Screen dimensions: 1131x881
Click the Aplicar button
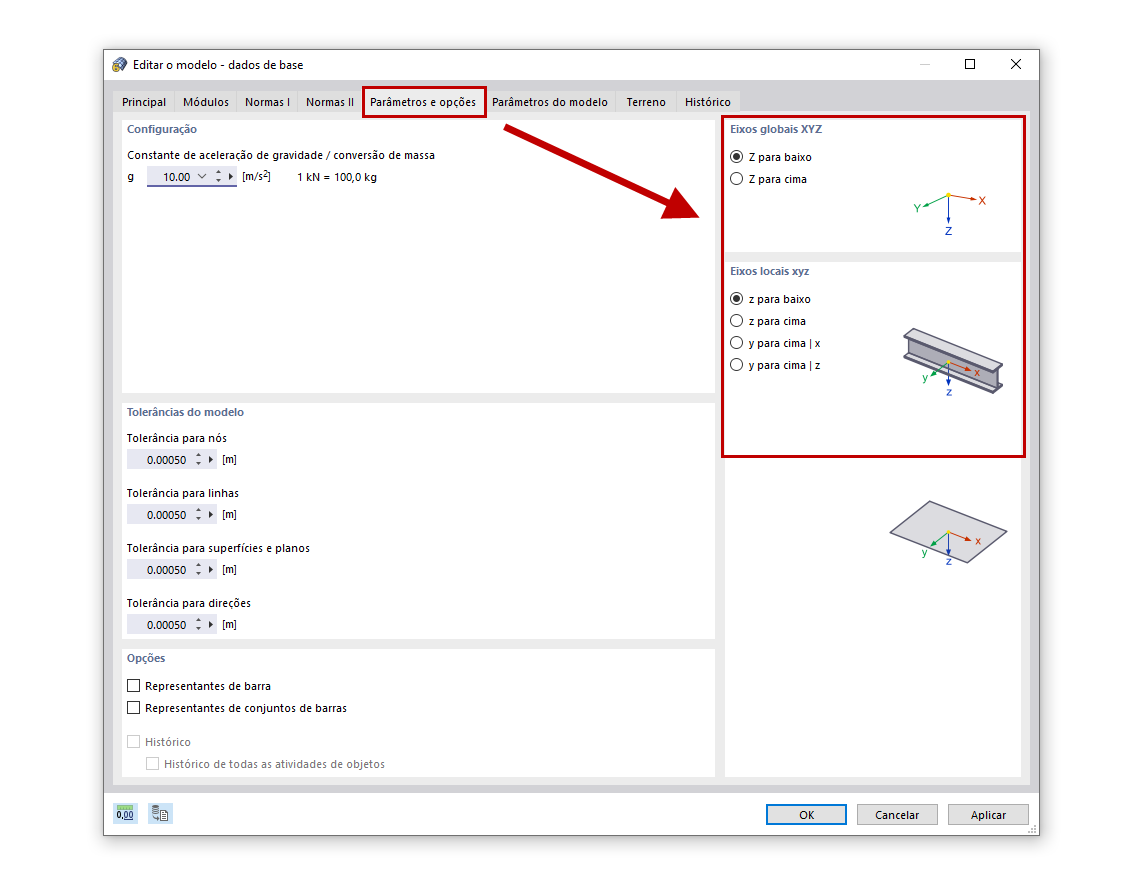pos(987,815)
